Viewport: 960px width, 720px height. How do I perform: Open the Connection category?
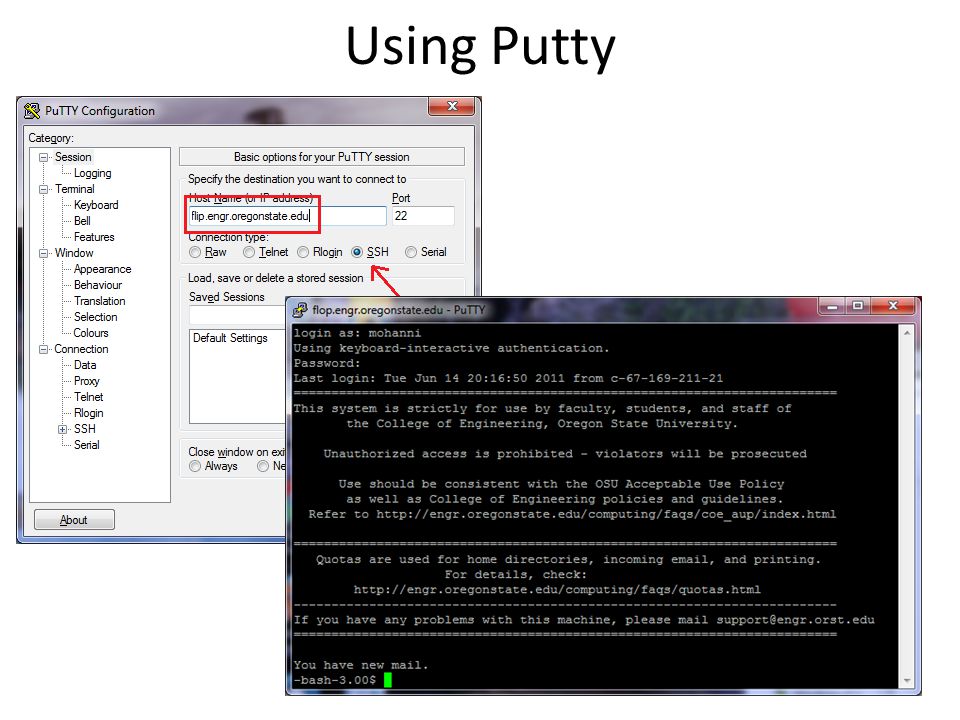(x=81, y=349)
